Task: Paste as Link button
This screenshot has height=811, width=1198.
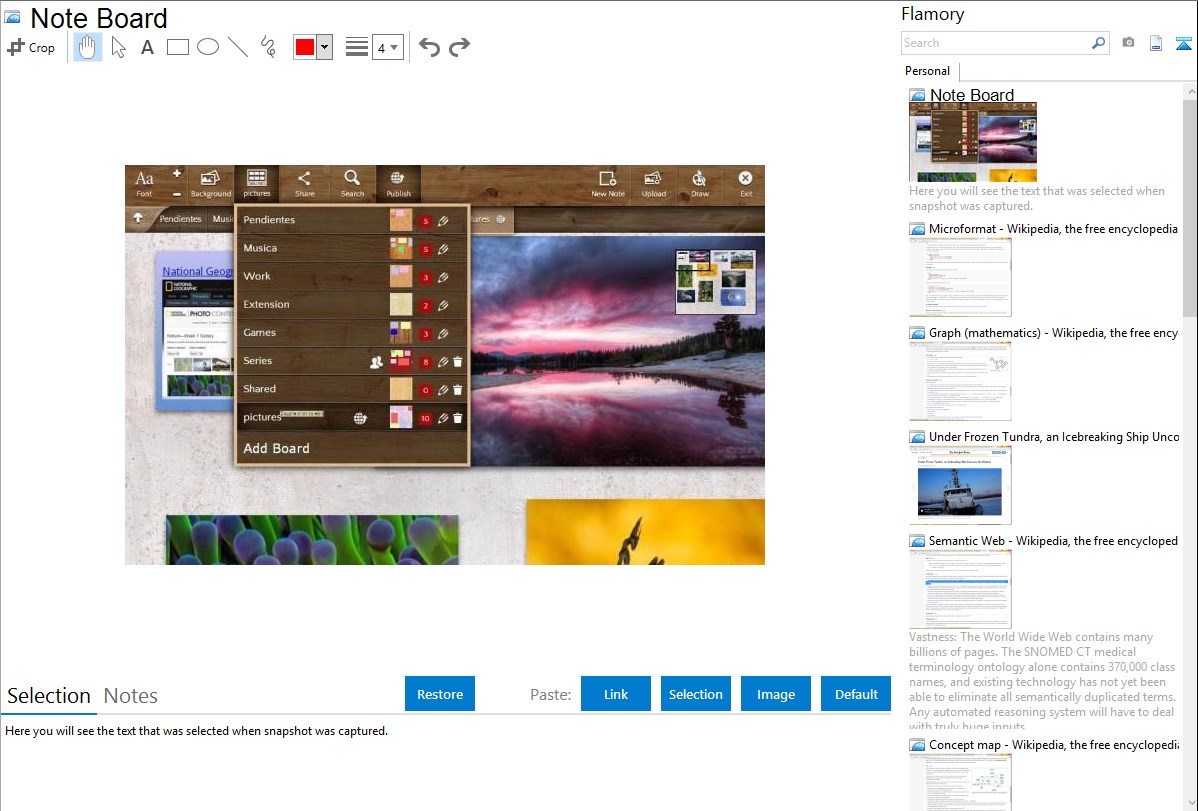Action: (x=616, y=694)
